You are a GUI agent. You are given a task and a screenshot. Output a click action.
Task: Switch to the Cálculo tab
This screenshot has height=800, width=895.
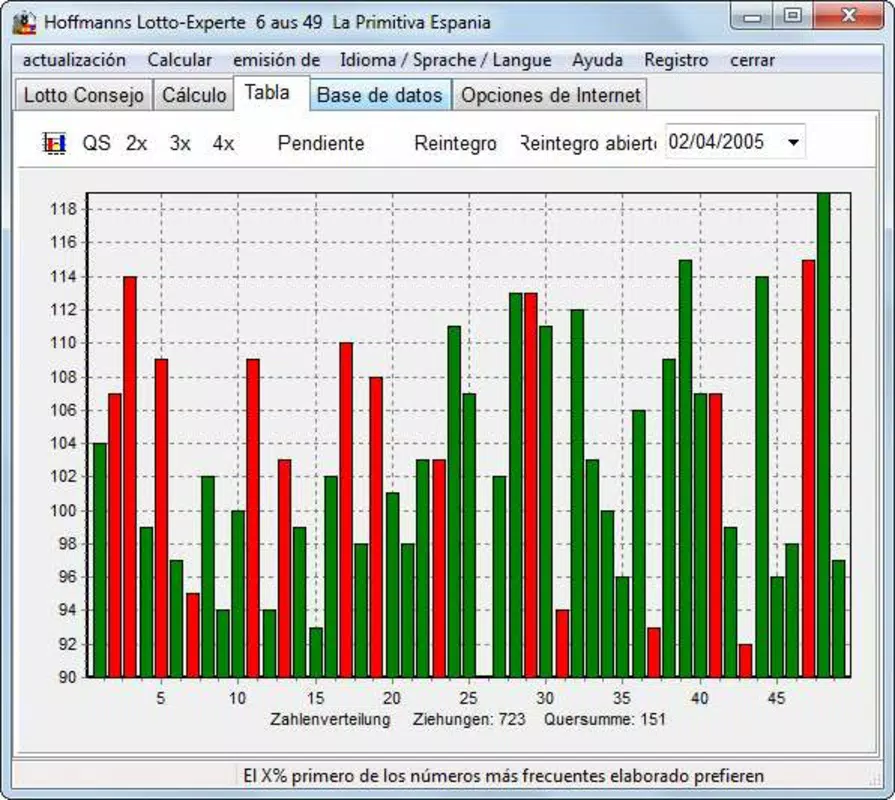[x=194, y=95]
